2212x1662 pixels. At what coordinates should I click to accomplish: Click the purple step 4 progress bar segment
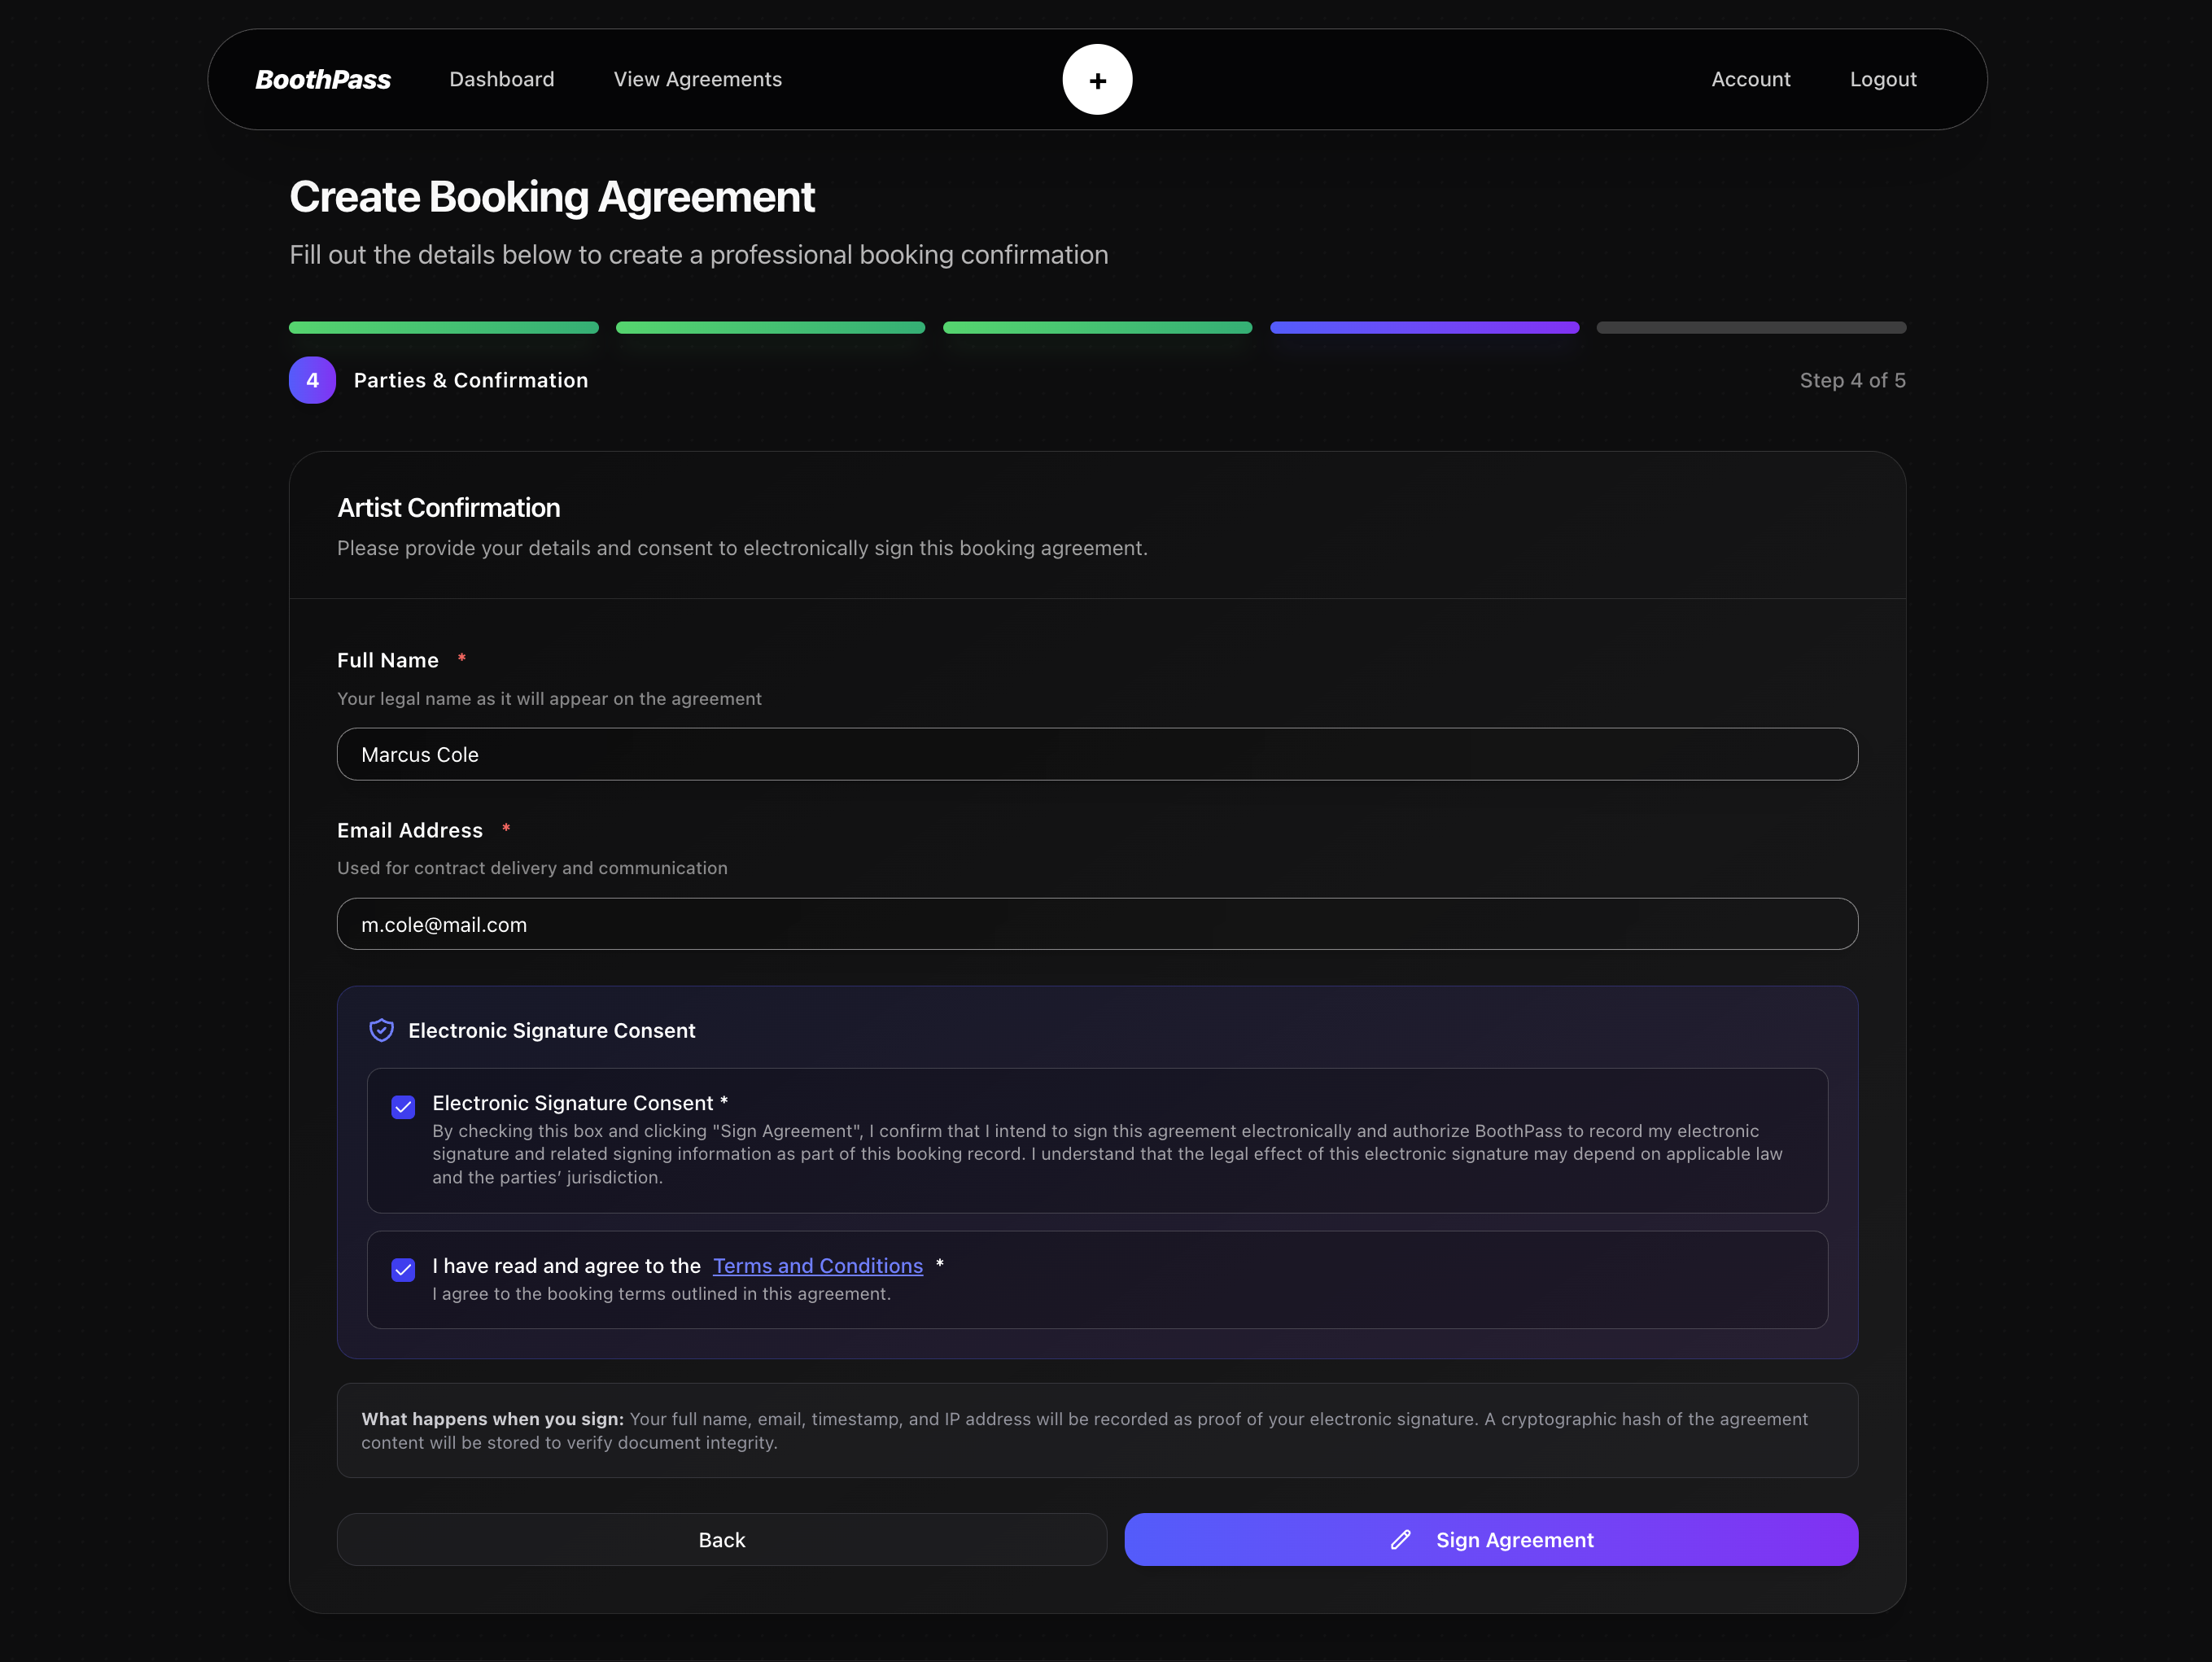pos(1424,327)
